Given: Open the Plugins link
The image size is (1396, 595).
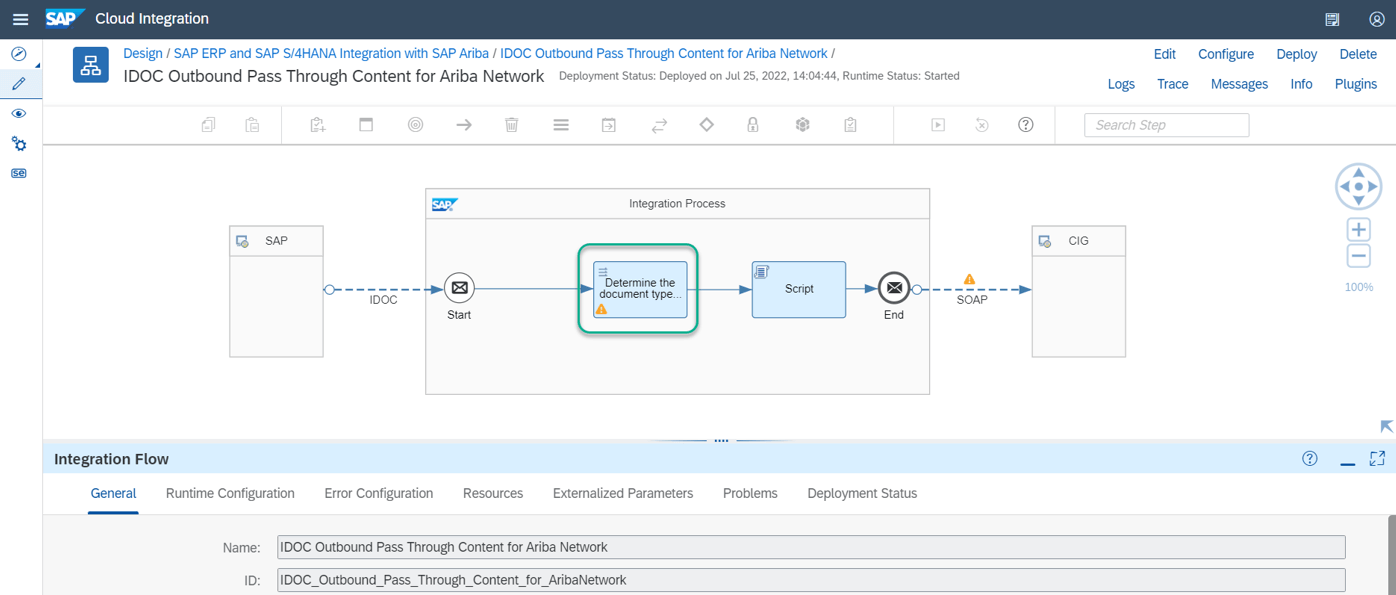Looking at the screenshot, I should tap(1356, 84).
